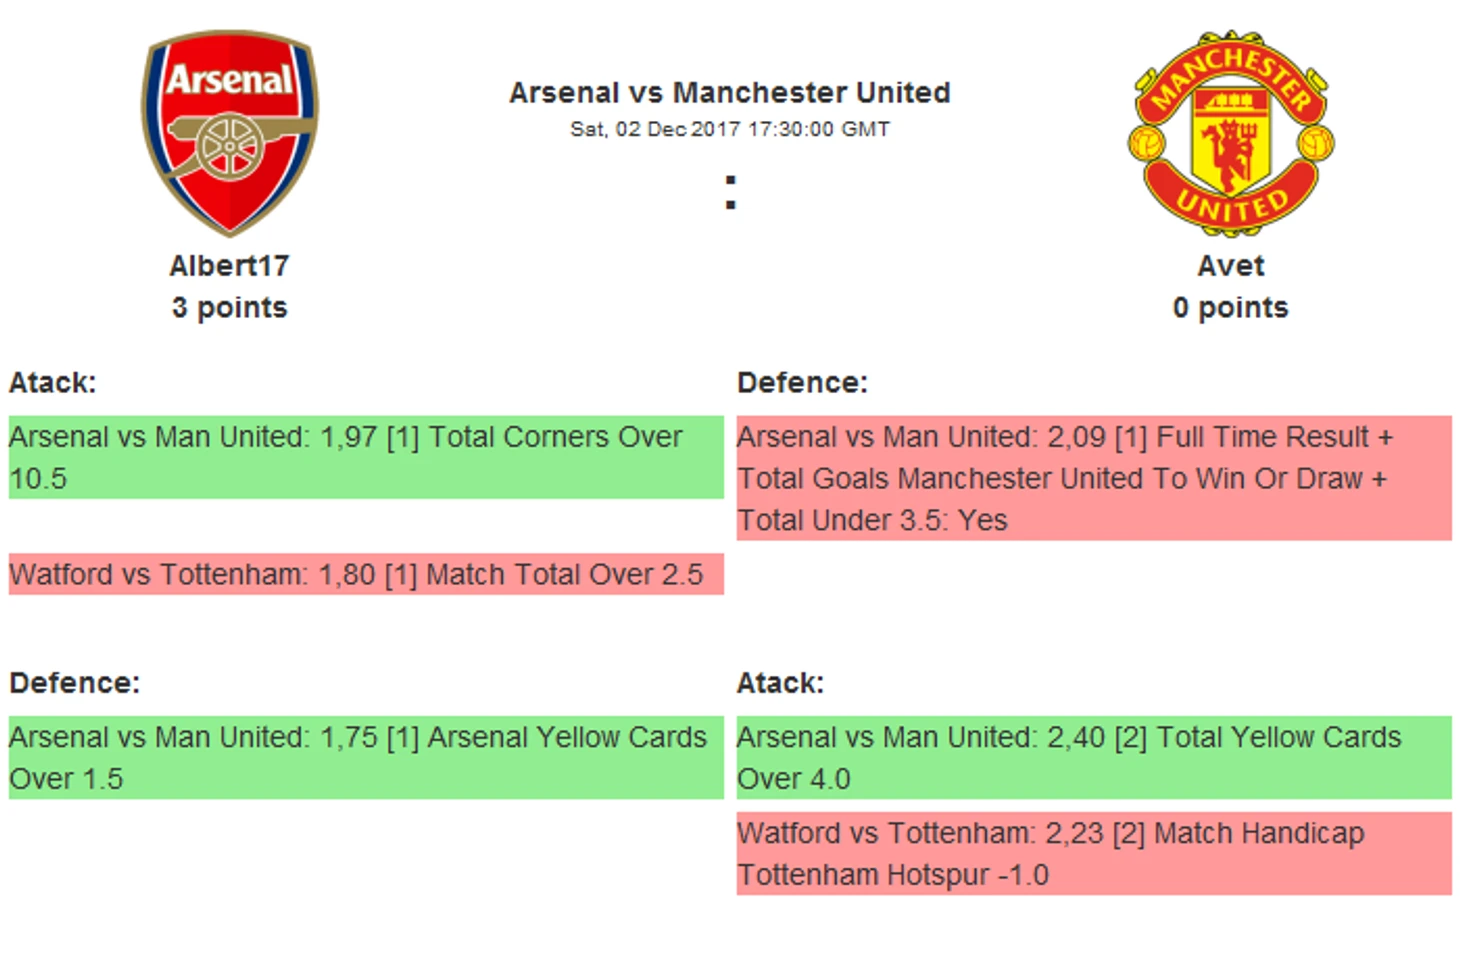
Task: Click the Arsenal club crest logo
Action: pyautogui.click(x=230, y=133)
